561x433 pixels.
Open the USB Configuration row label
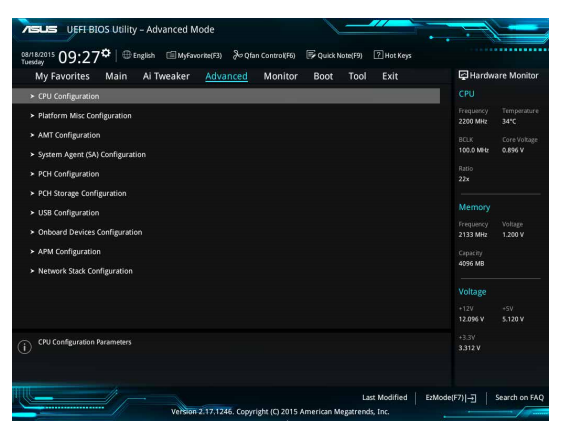coord(69,213)
